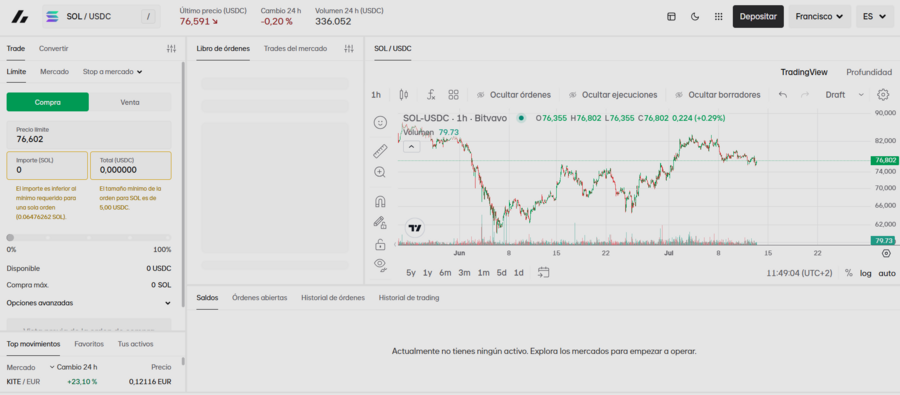Open the apps grid icon in header

[x=718, y=17]
